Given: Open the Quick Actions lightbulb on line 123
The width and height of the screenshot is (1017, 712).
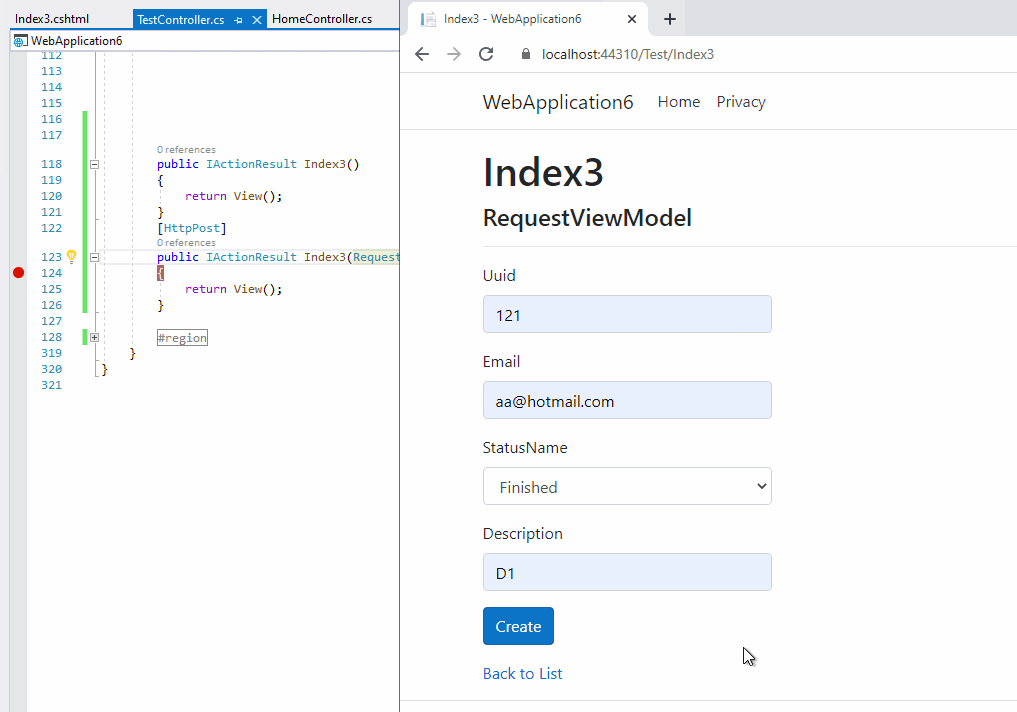Looking at the screenshot, I should 70,256.
